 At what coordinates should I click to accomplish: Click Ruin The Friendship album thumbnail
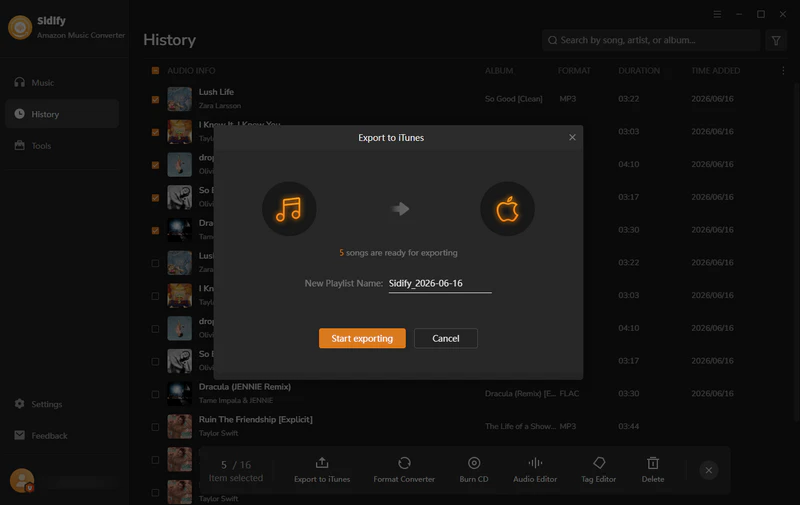tap(180, 426)
